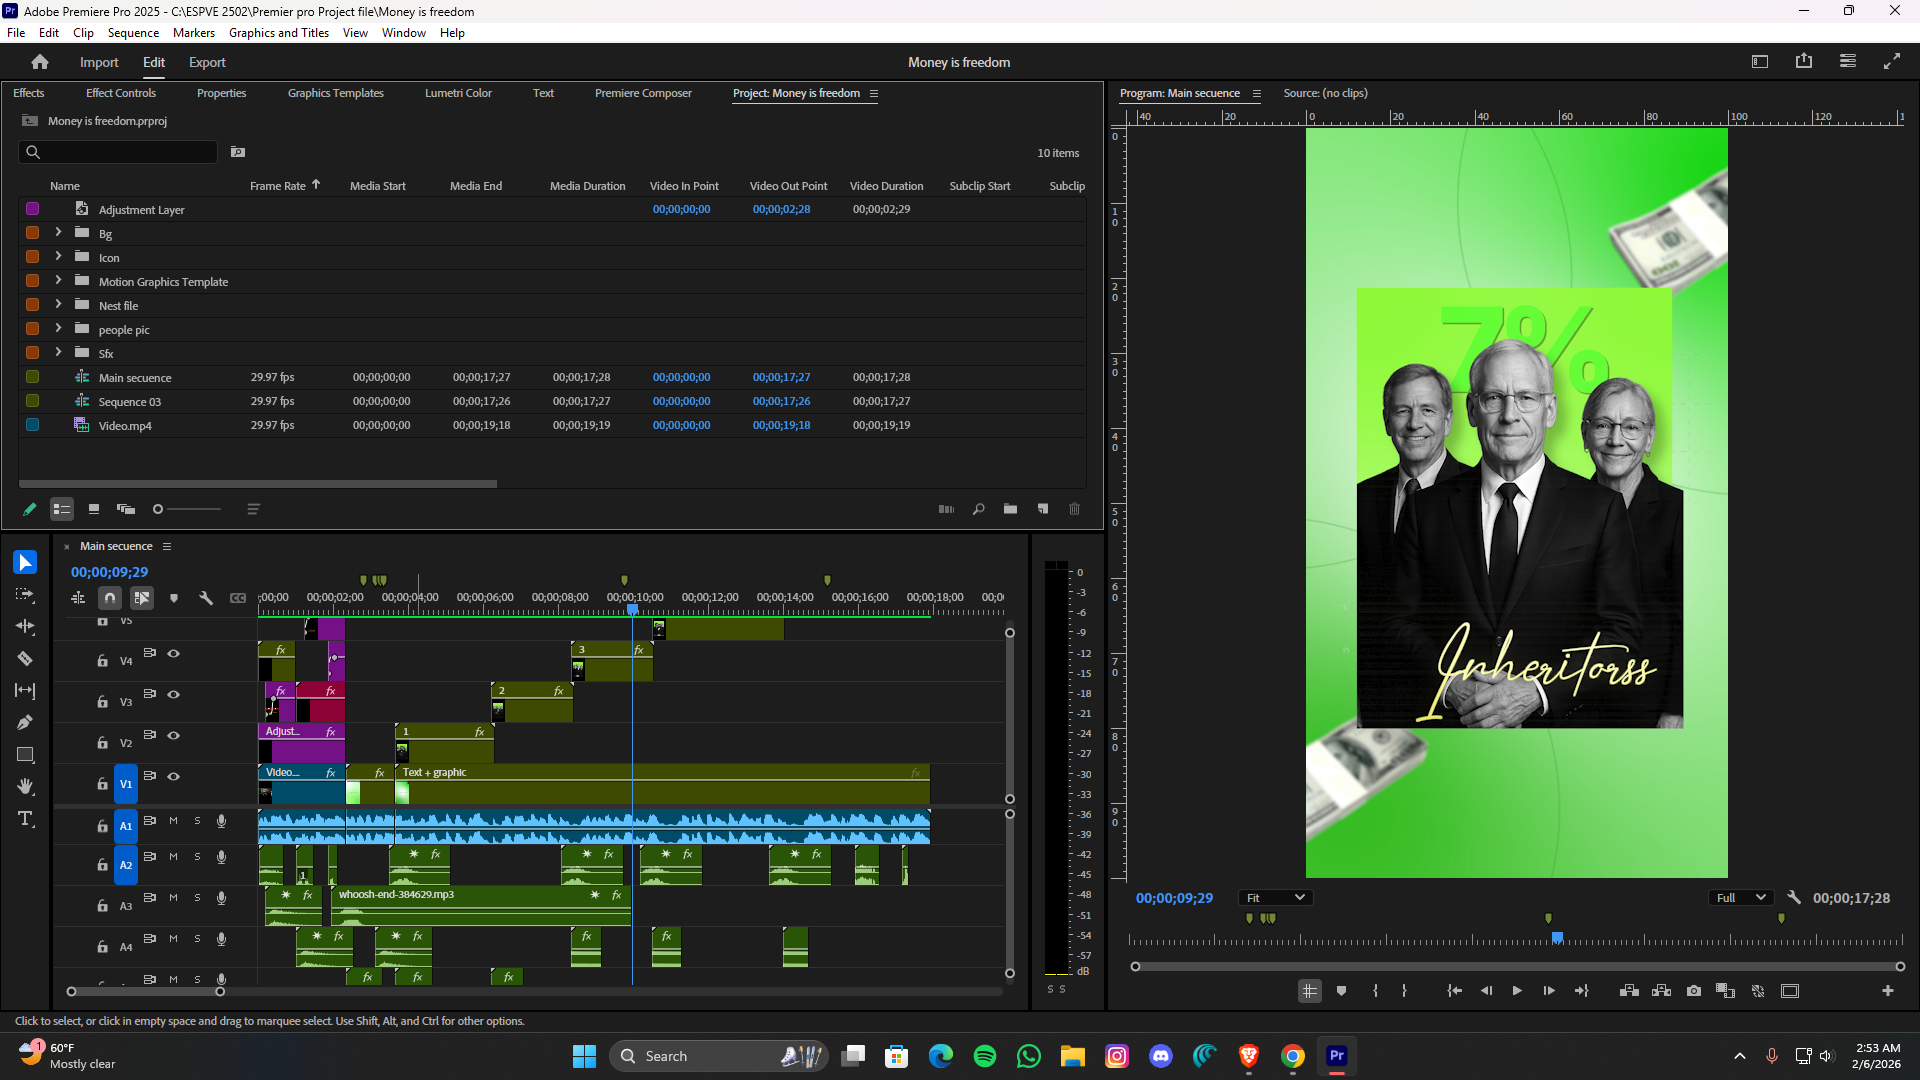This screenshot has height=1080, width=1920.
Task: Adjust the project thumbnail zoom slider
Action: point(158,509)
